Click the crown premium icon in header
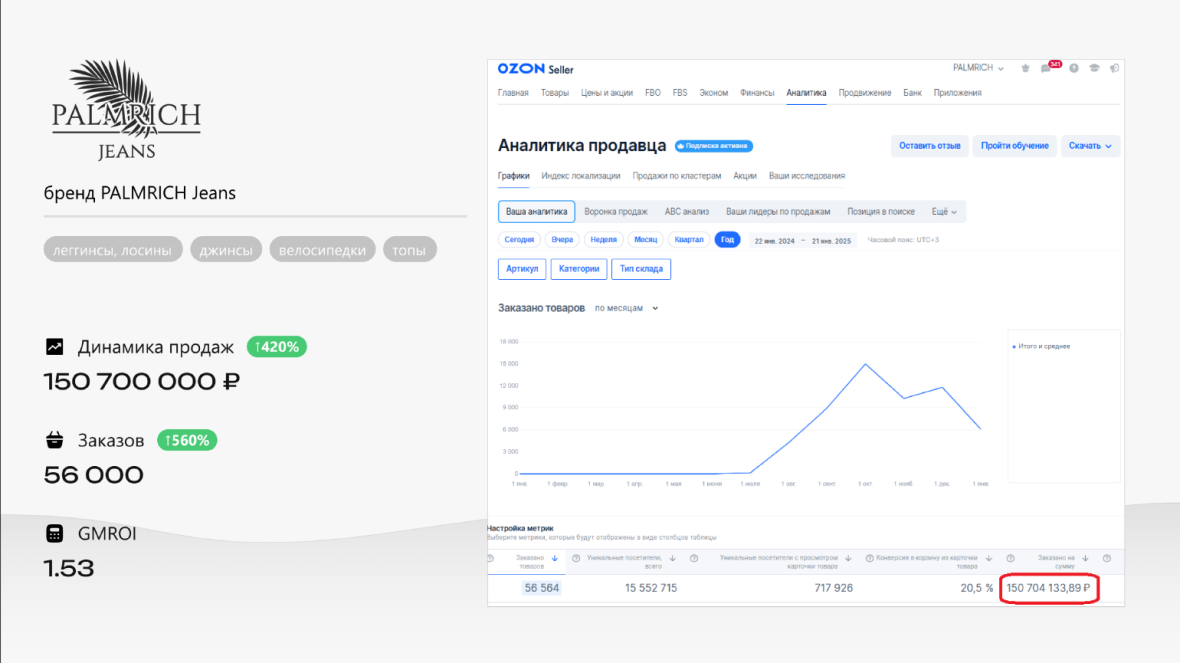The width and height of the screenshot is (1180, 663). pyautogui.click(x=1025, y=68)
